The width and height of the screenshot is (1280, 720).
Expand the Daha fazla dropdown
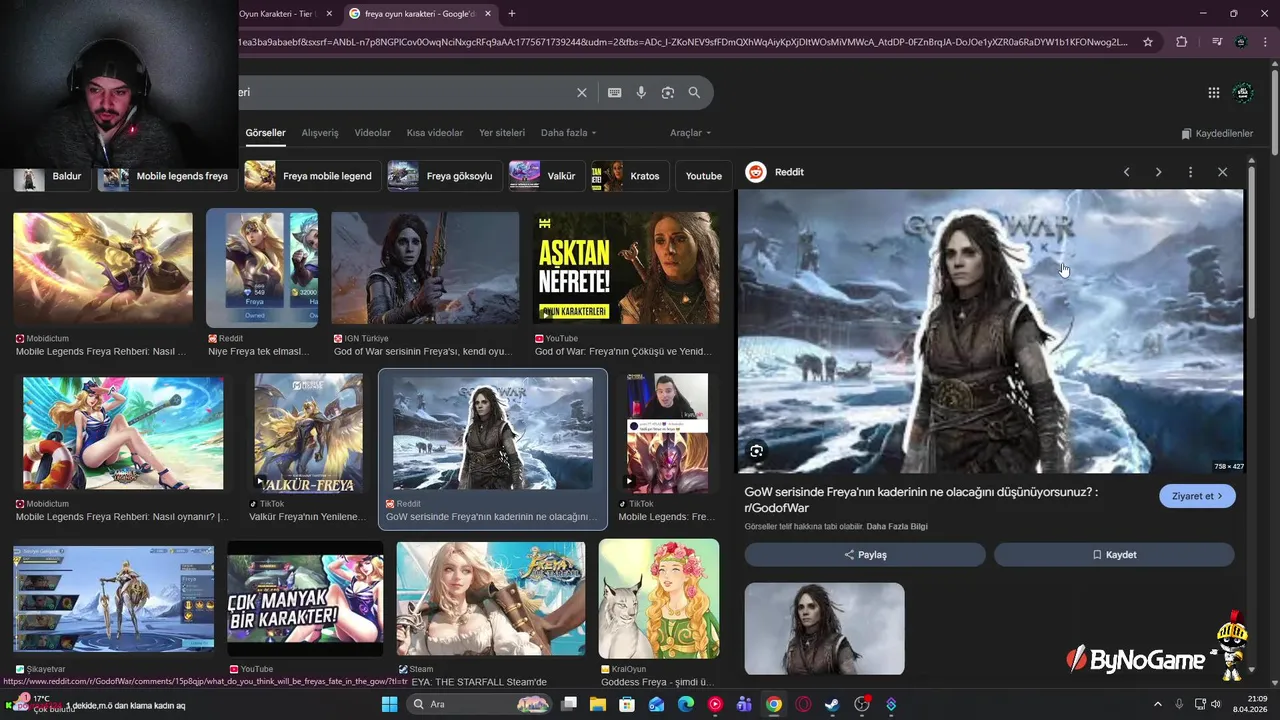point(568,133)
